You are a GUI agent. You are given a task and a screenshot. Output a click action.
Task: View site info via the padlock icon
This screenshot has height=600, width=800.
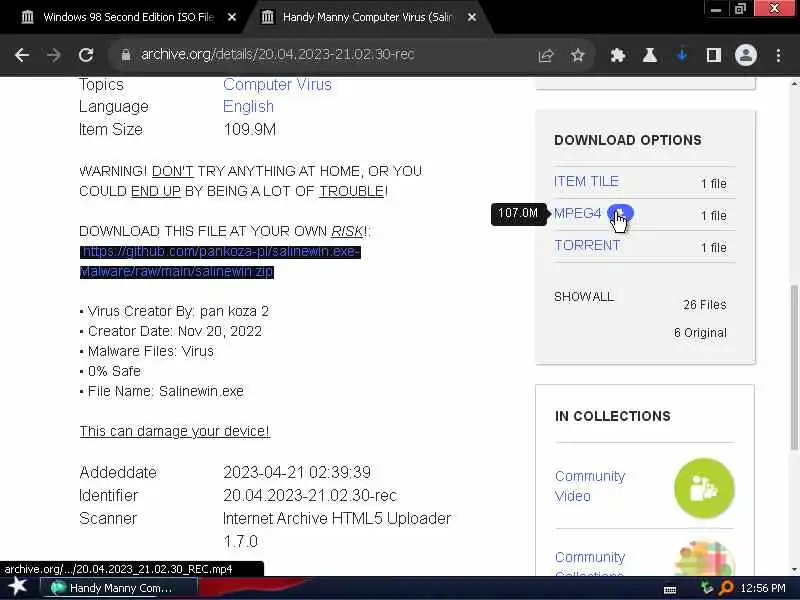[x=126, y=55]
